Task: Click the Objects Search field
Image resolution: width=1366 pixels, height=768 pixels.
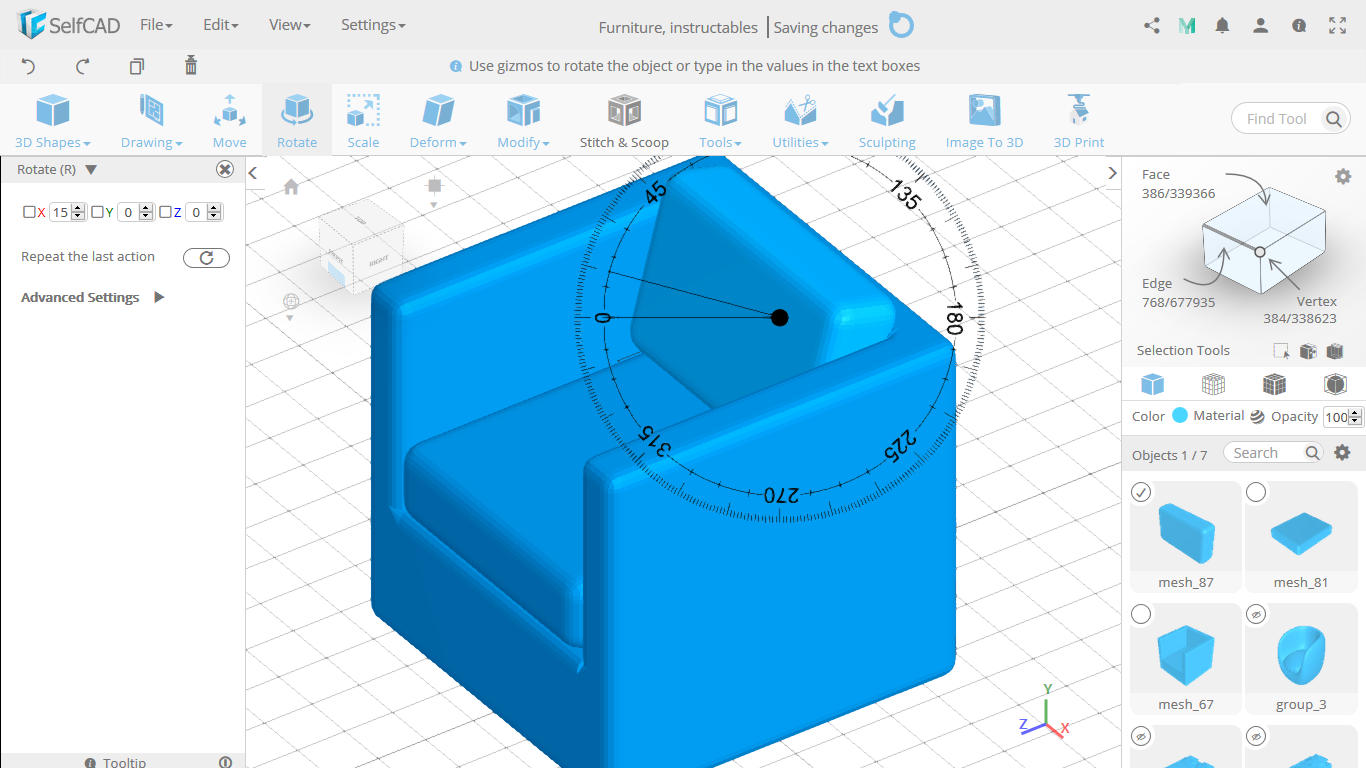Action: pyautogui.click(x=1266, y=453)
